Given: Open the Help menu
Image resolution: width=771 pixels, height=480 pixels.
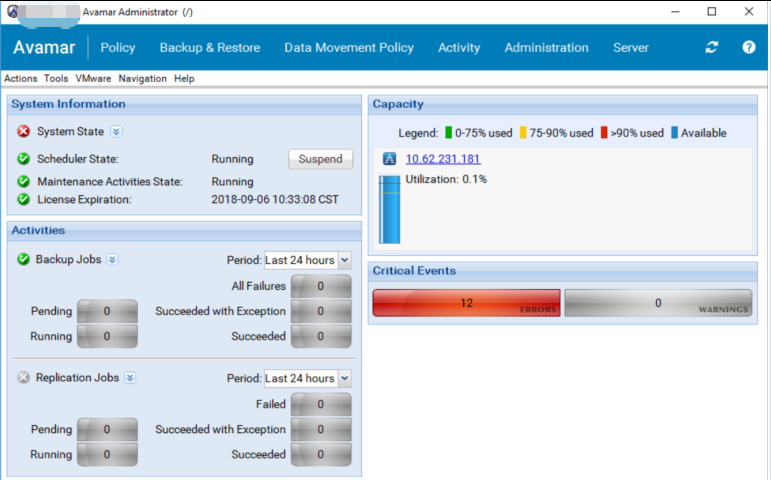Looking at the screenshot, I should click(184, 79).
